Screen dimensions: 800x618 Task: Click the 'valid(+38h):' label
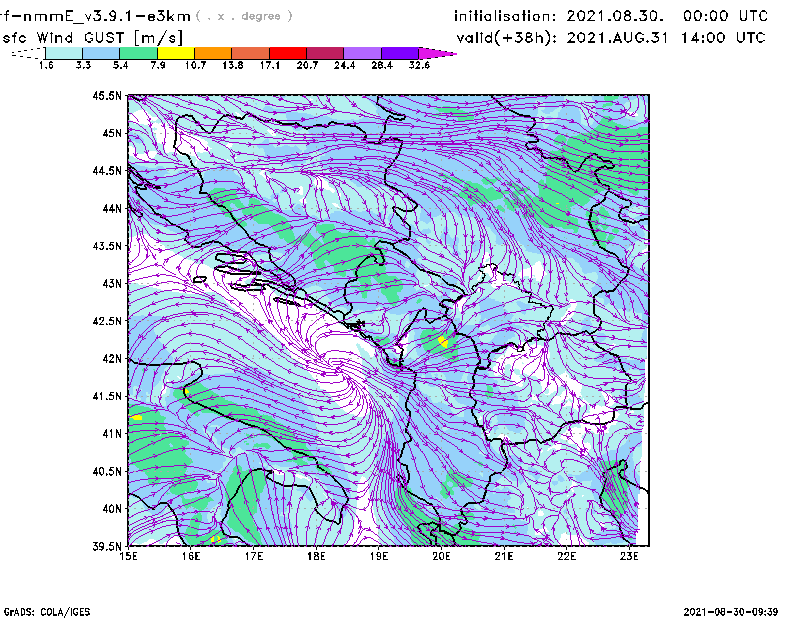coord(507,38)
